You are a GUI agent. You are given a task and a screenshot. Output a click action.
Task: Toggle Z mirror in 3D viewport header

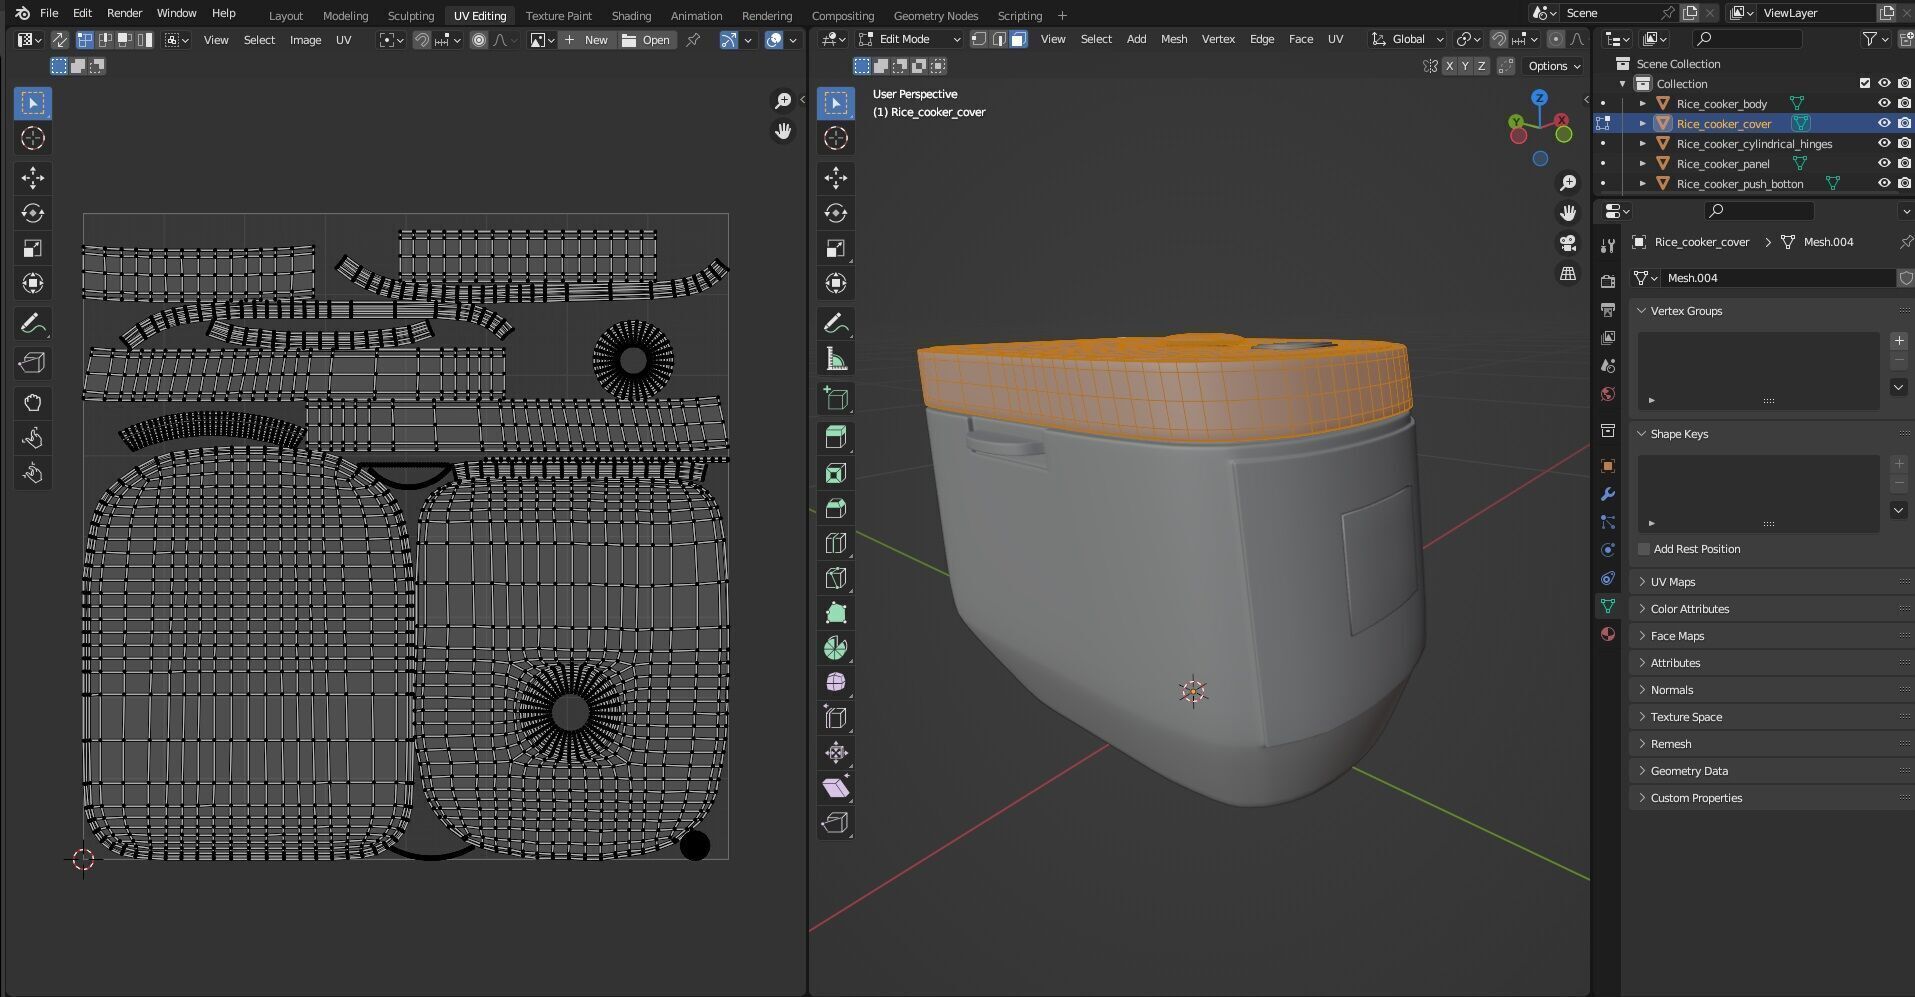click(x=1482, y=66)
